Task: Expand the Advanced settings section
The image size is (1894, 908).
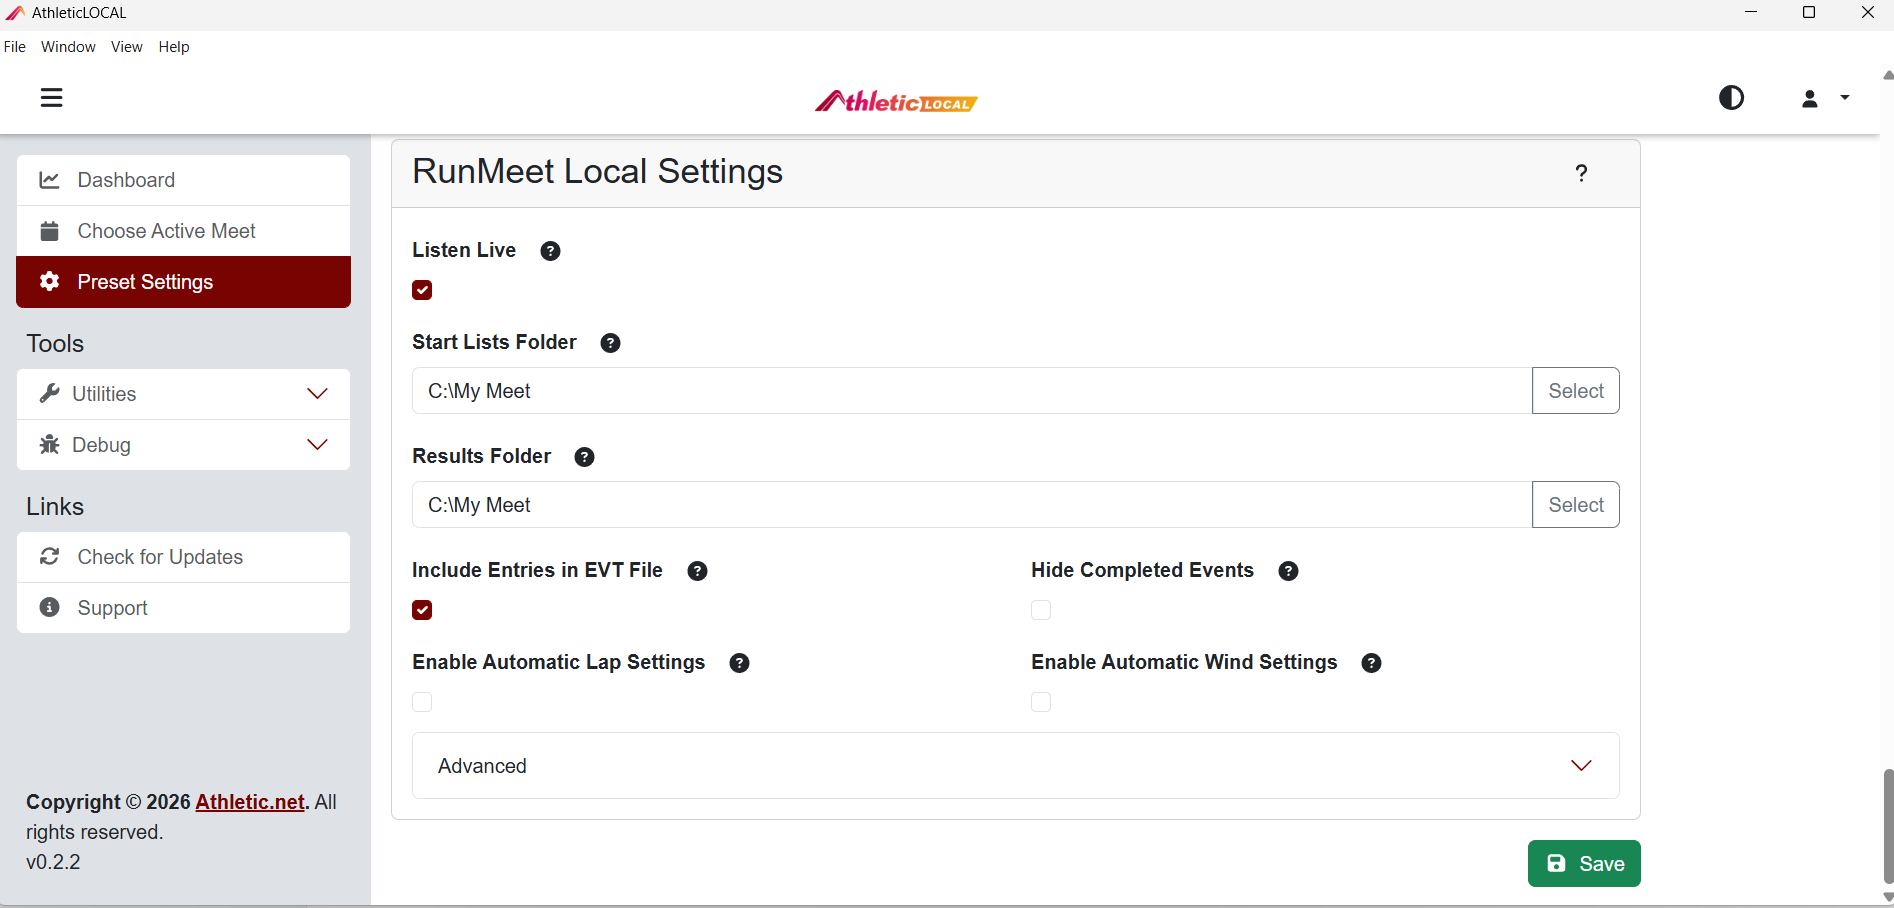Action: click(1015, 766)
